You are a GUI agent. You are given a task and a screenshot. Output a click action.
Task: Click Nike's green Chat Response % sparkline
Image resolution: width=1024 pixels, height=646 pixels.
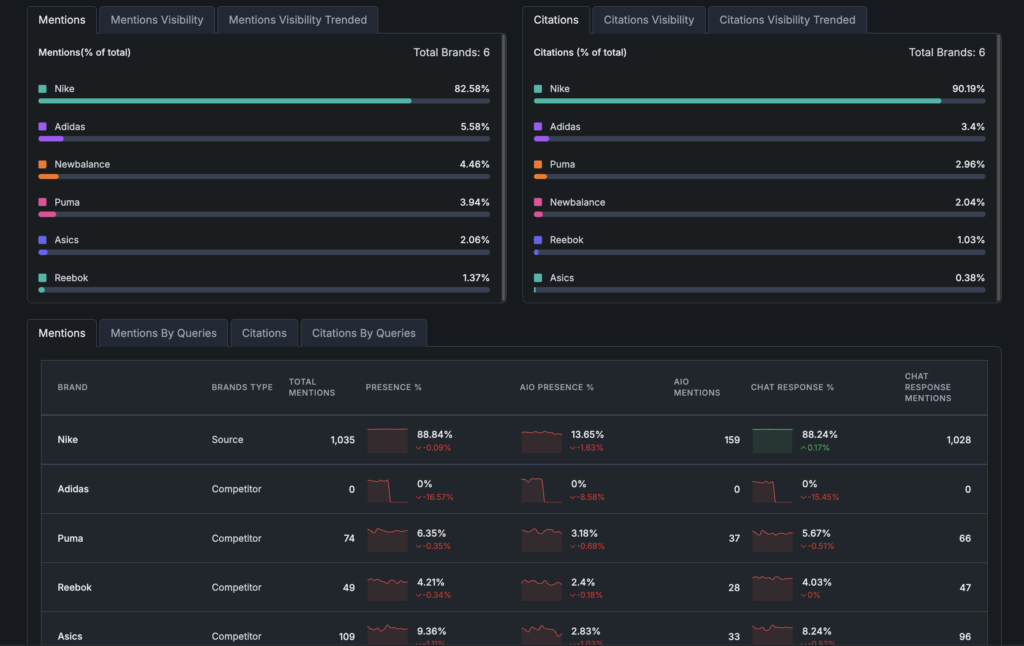(772, 440)
